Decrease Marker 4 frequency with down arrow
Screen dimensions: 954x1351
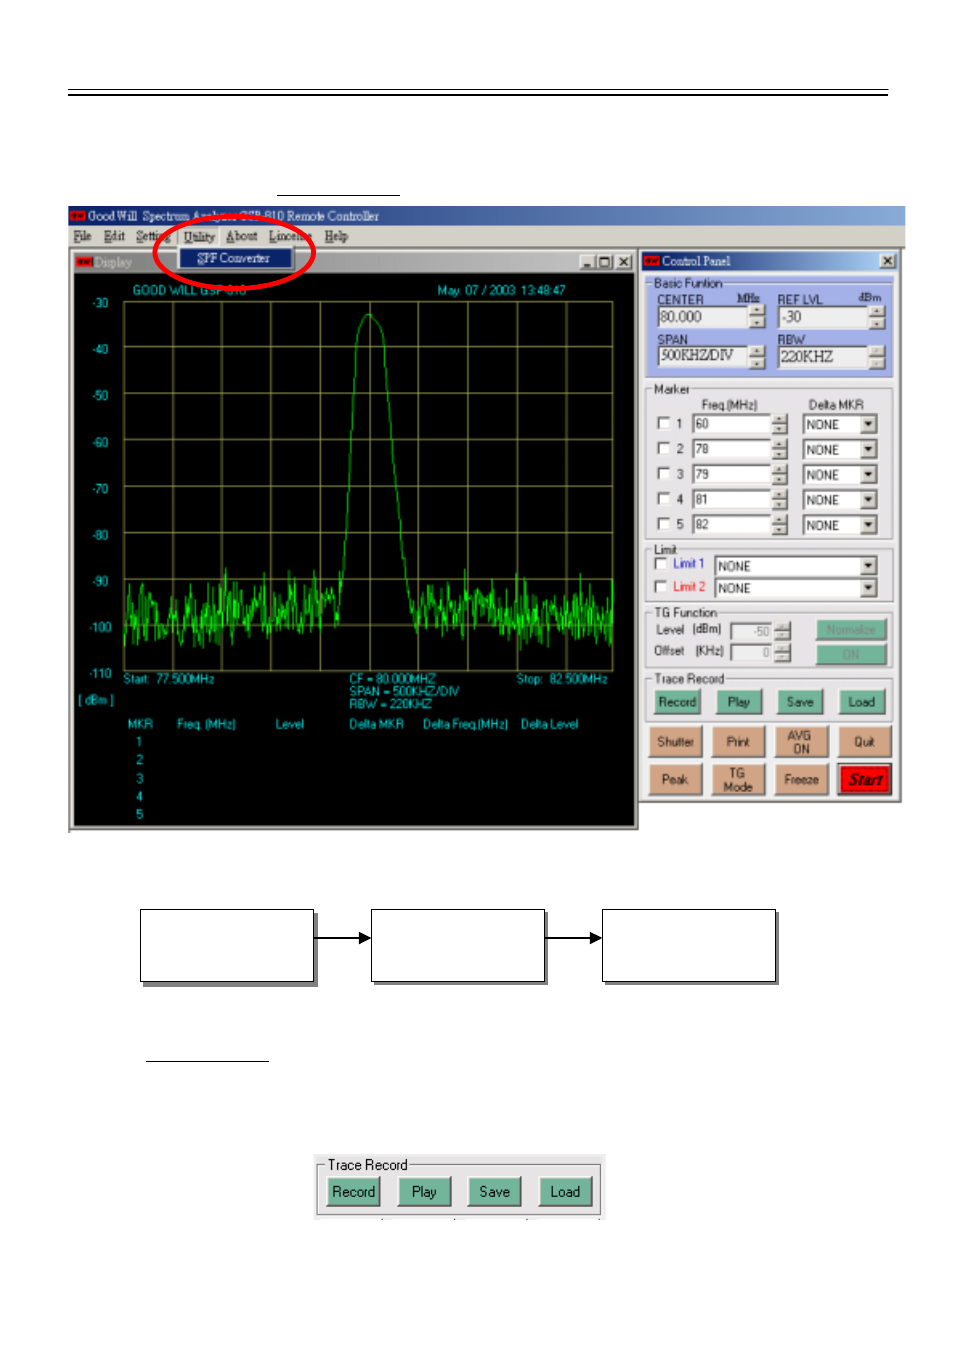click(780, 505)
